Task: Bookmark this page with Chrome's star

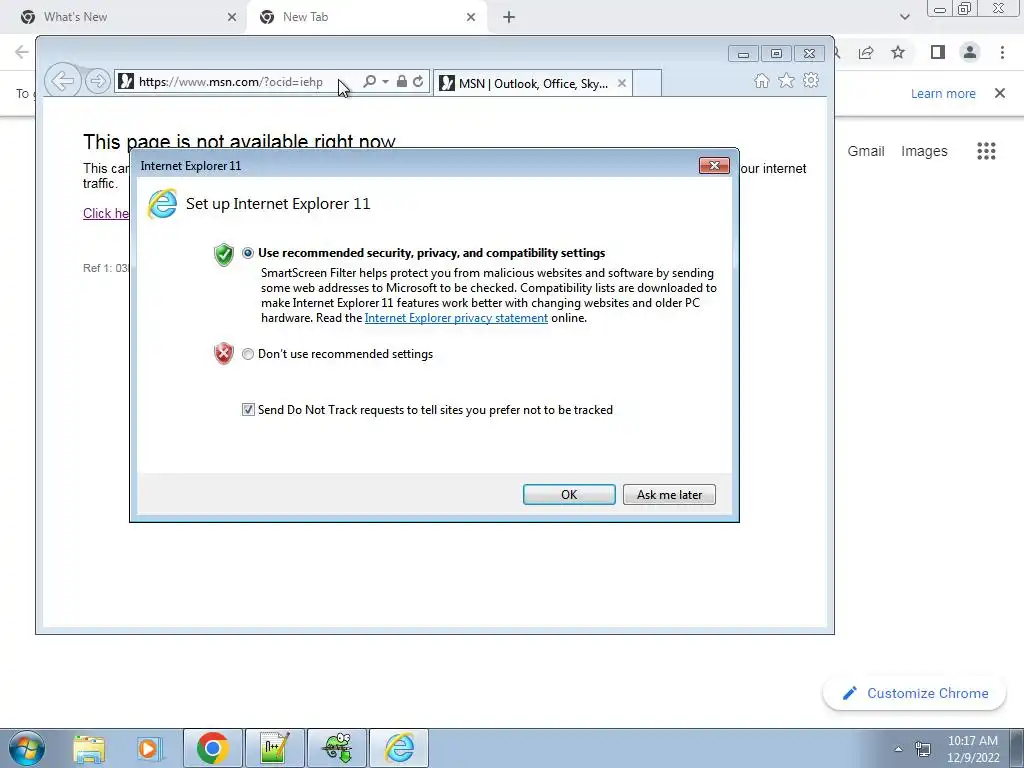Action: (x=898, y=52)
